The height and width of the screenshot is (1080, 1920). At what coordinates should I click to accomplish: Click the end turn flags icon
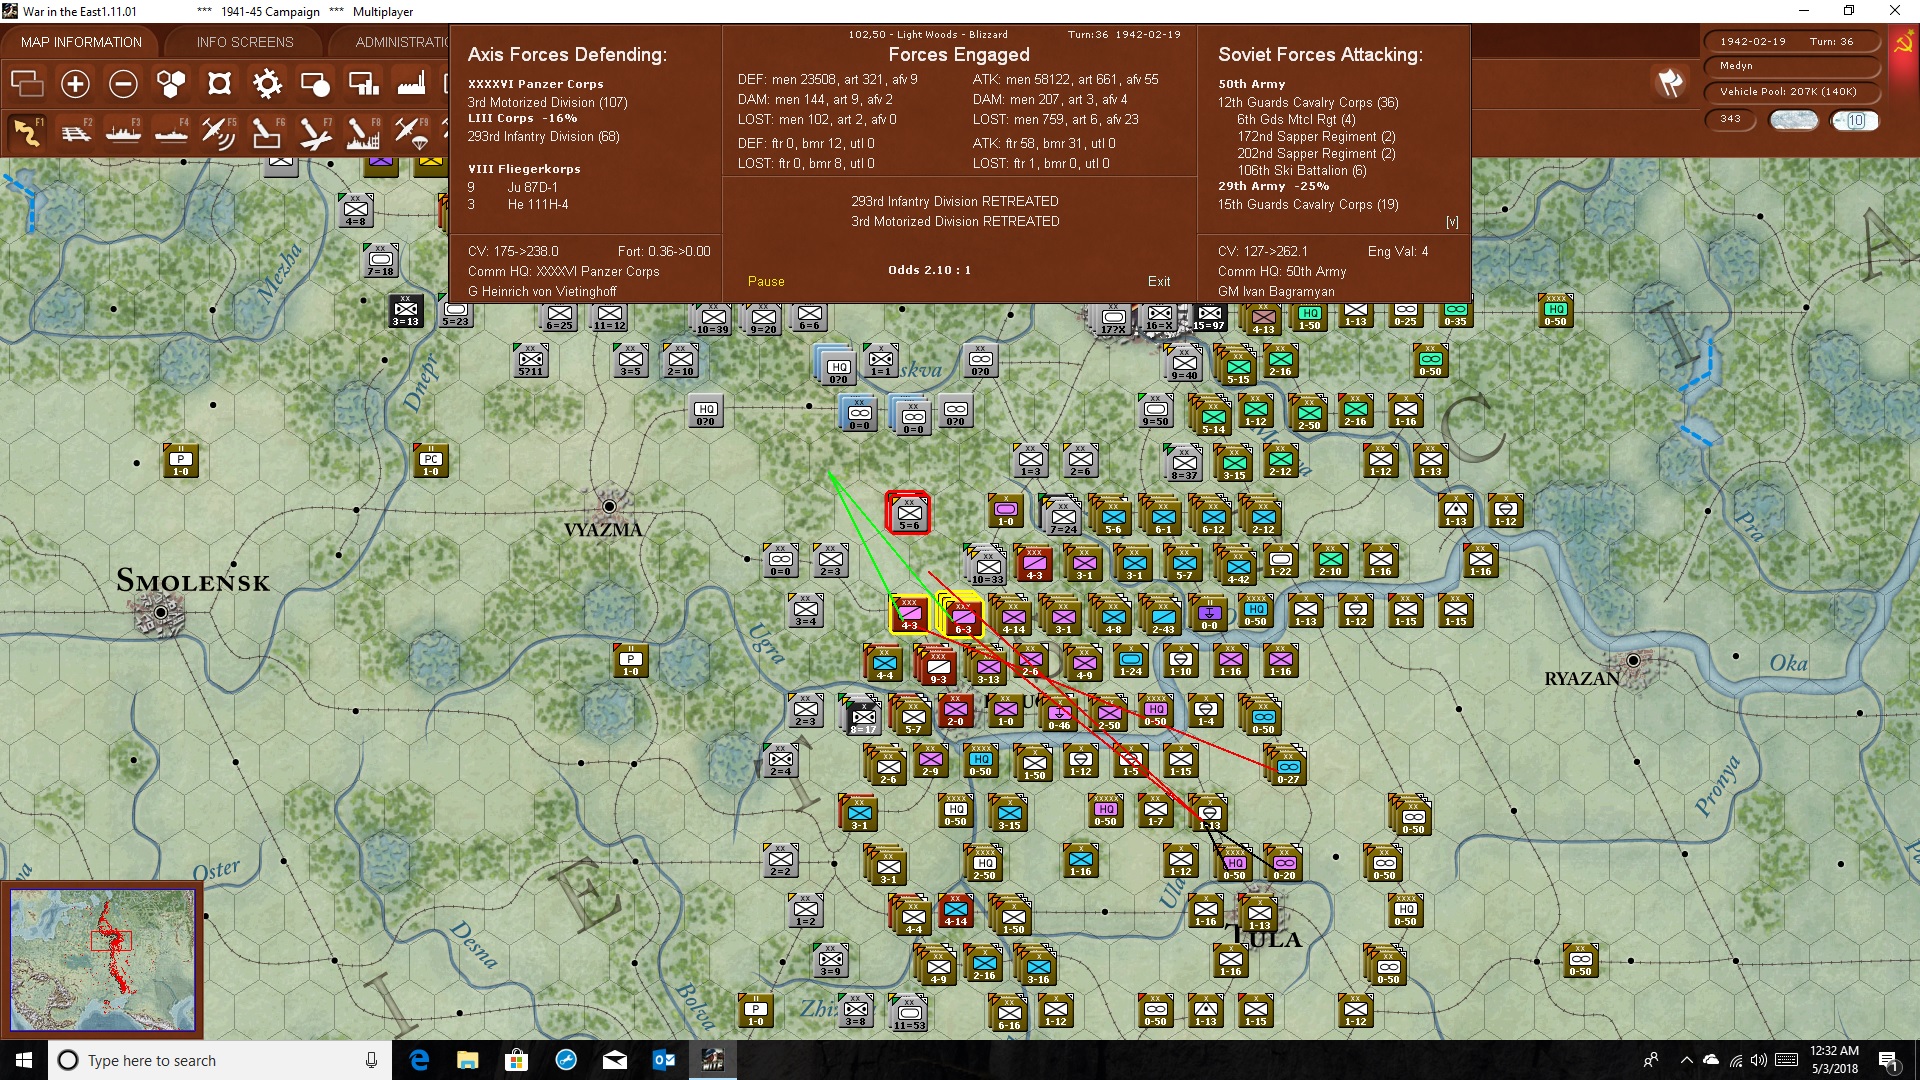pos(1670,83)
